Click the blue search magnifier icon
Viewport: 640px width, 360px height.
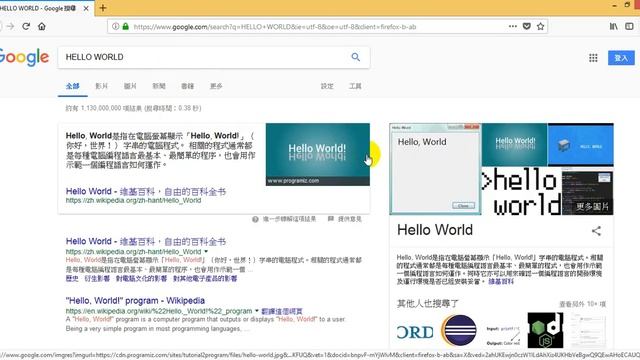pos(356,57)
